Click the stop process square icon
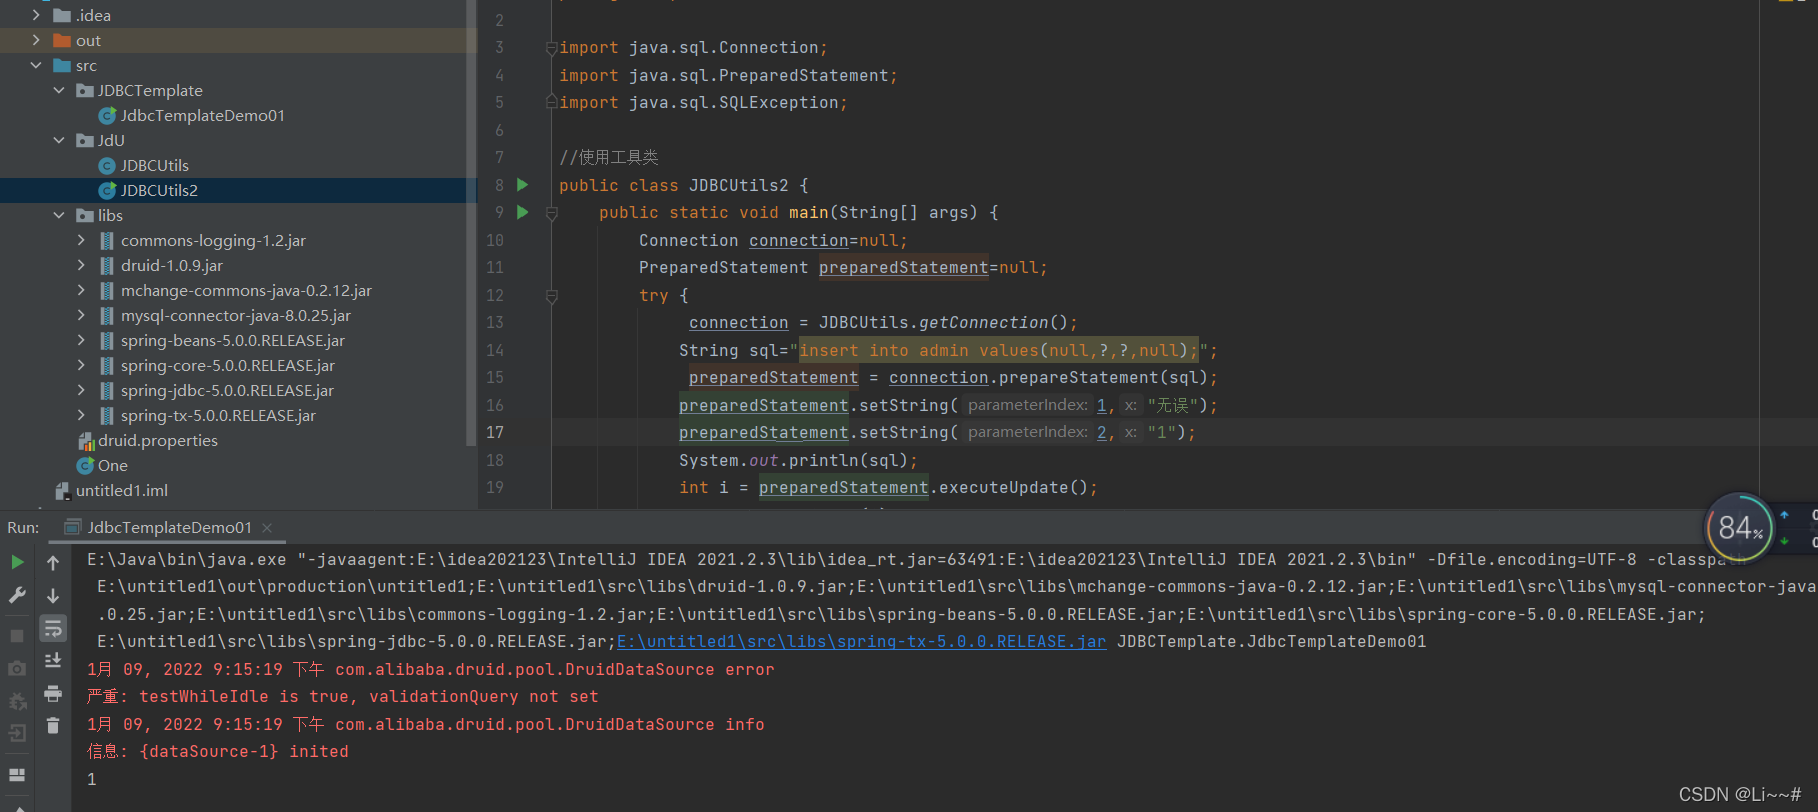1818x812 pixels. [17, 635]
